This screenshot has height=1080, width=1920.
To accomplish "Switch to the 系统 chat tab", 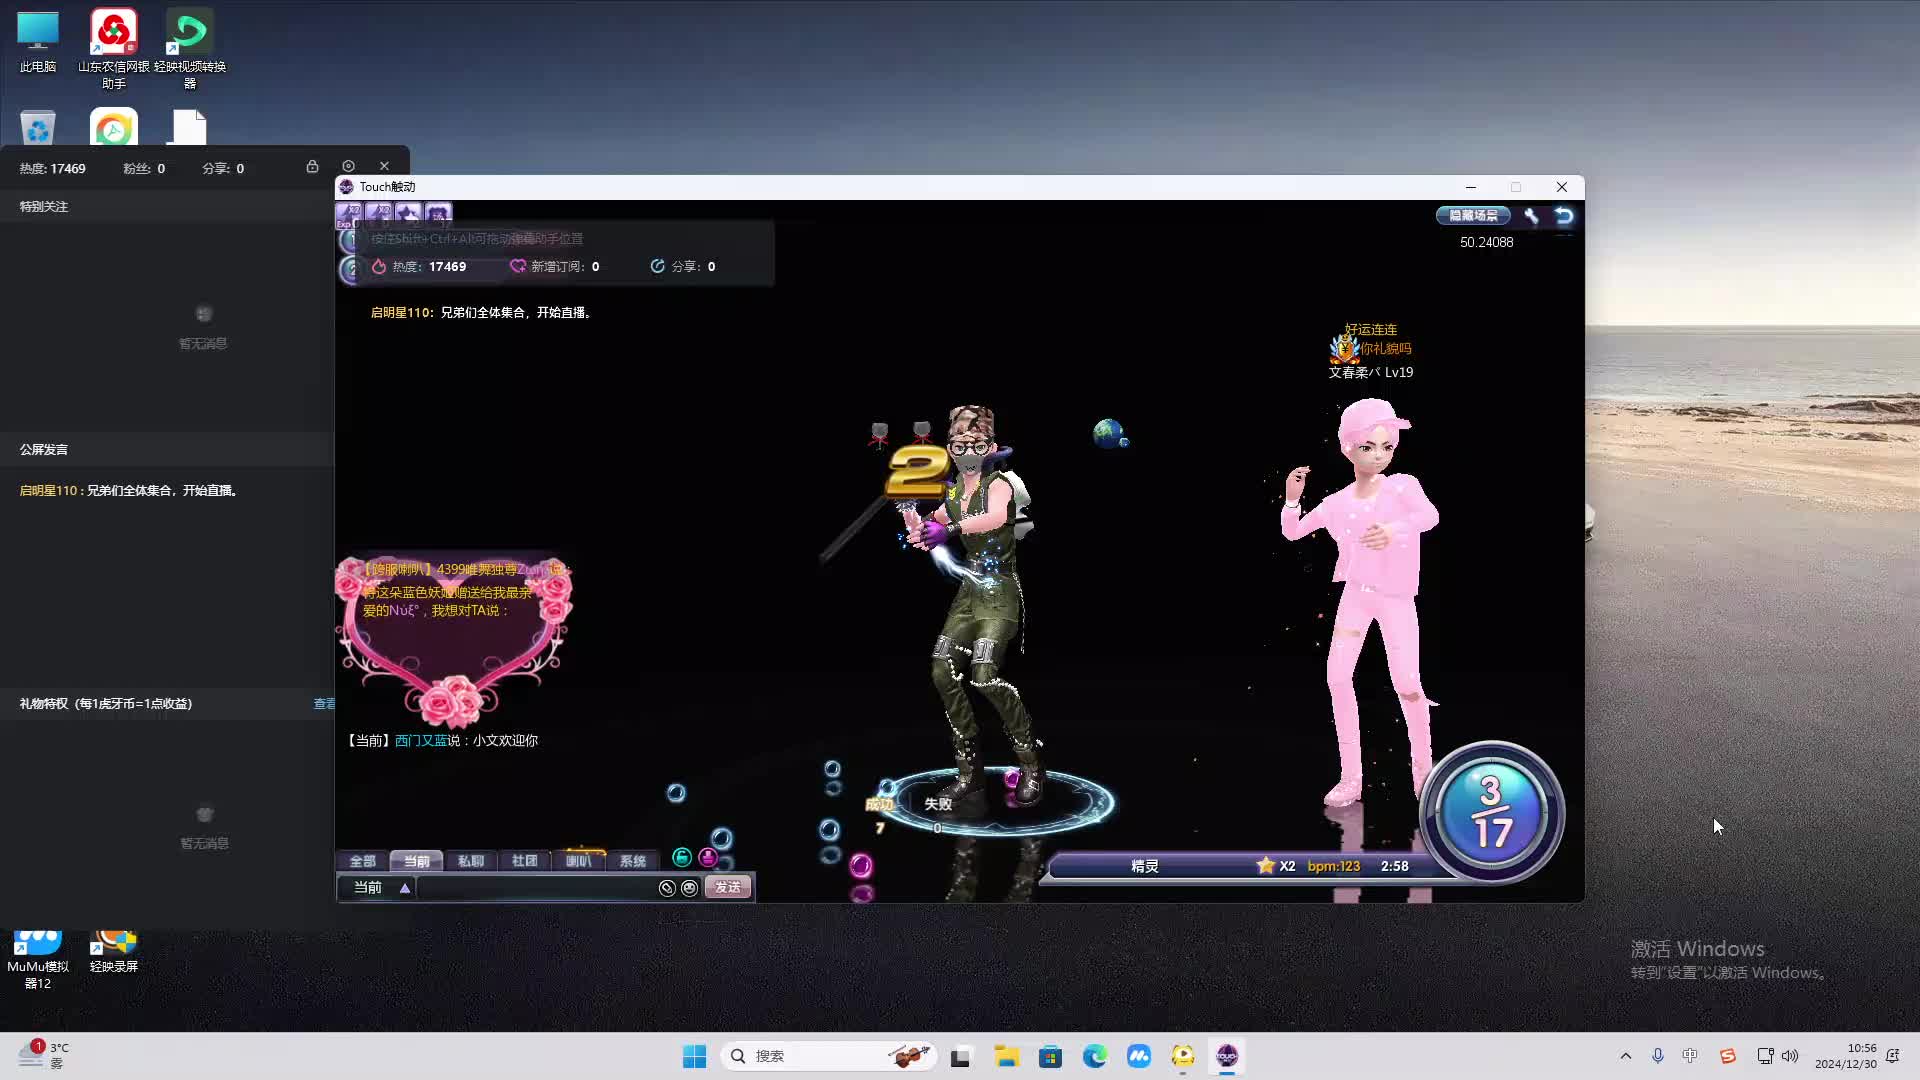I will (633, 861).
